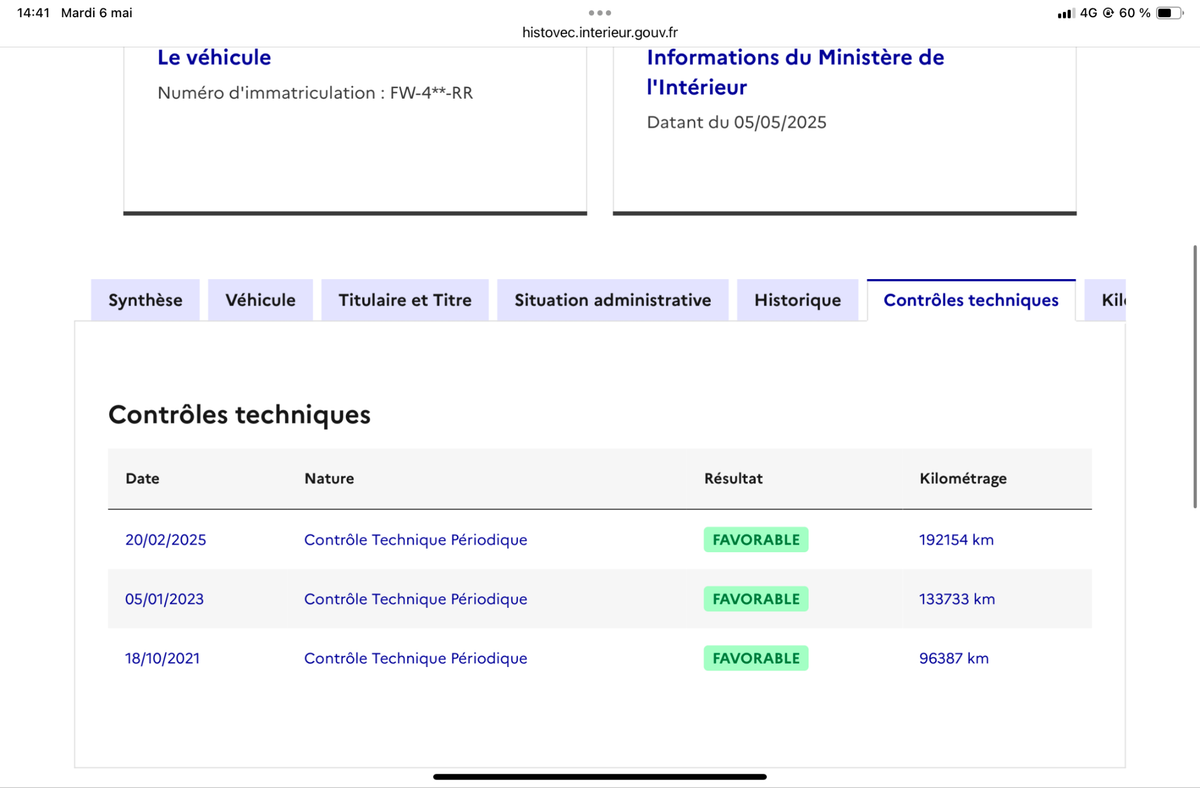
Task: Click Contrôle Technique Périodique for 05/01/2023
Action: click(x=416, y=599)
